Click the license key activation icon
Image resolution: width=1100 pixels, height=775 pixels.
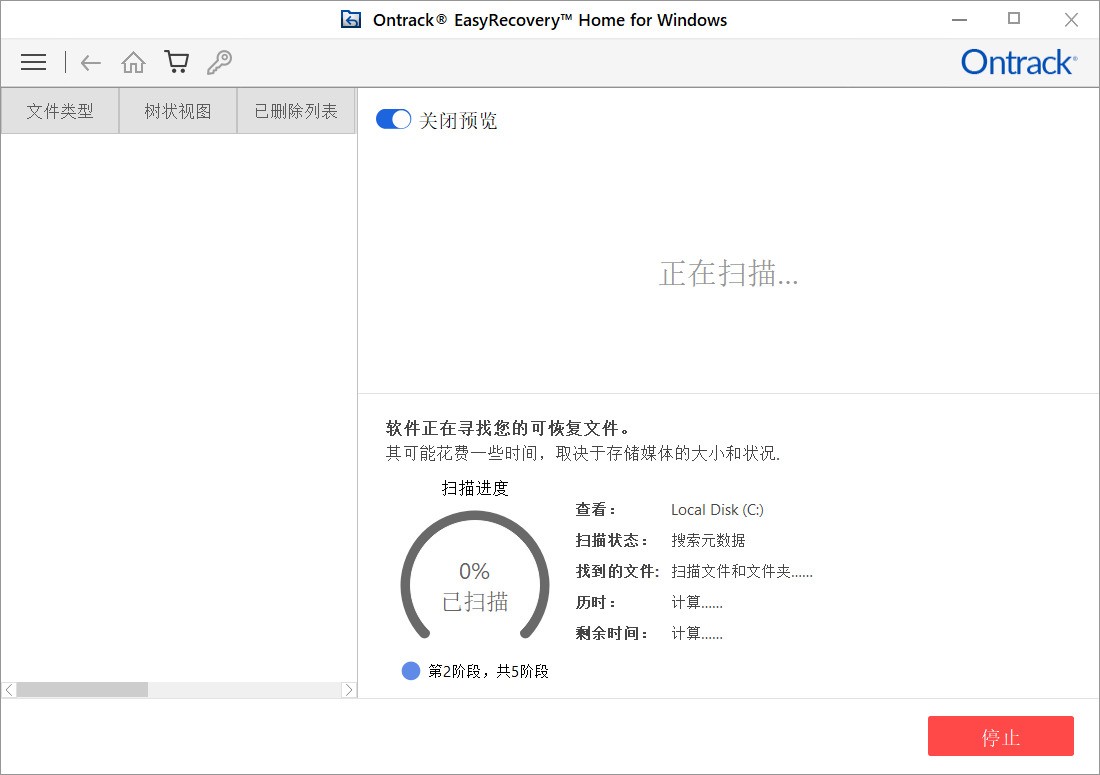click(x=219, y=62)
